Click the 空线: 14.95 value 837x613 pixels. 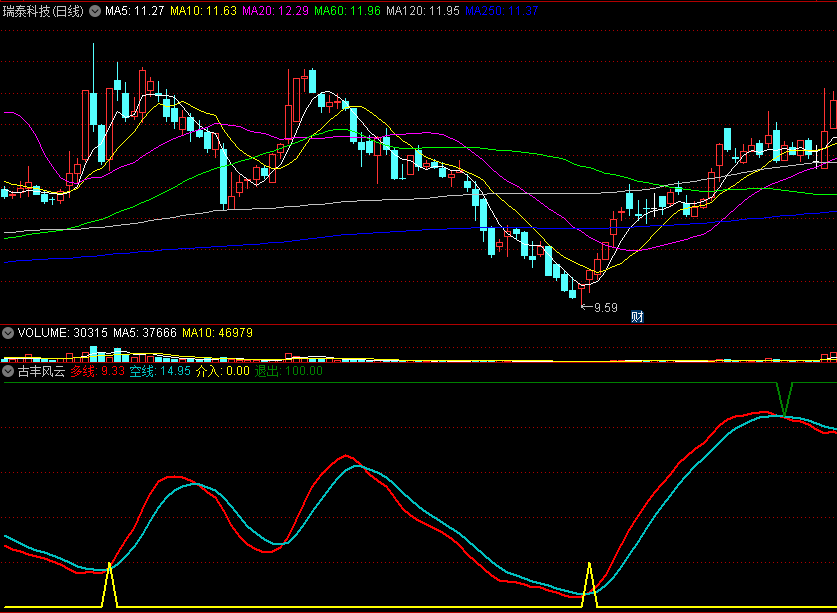(160, 371)
